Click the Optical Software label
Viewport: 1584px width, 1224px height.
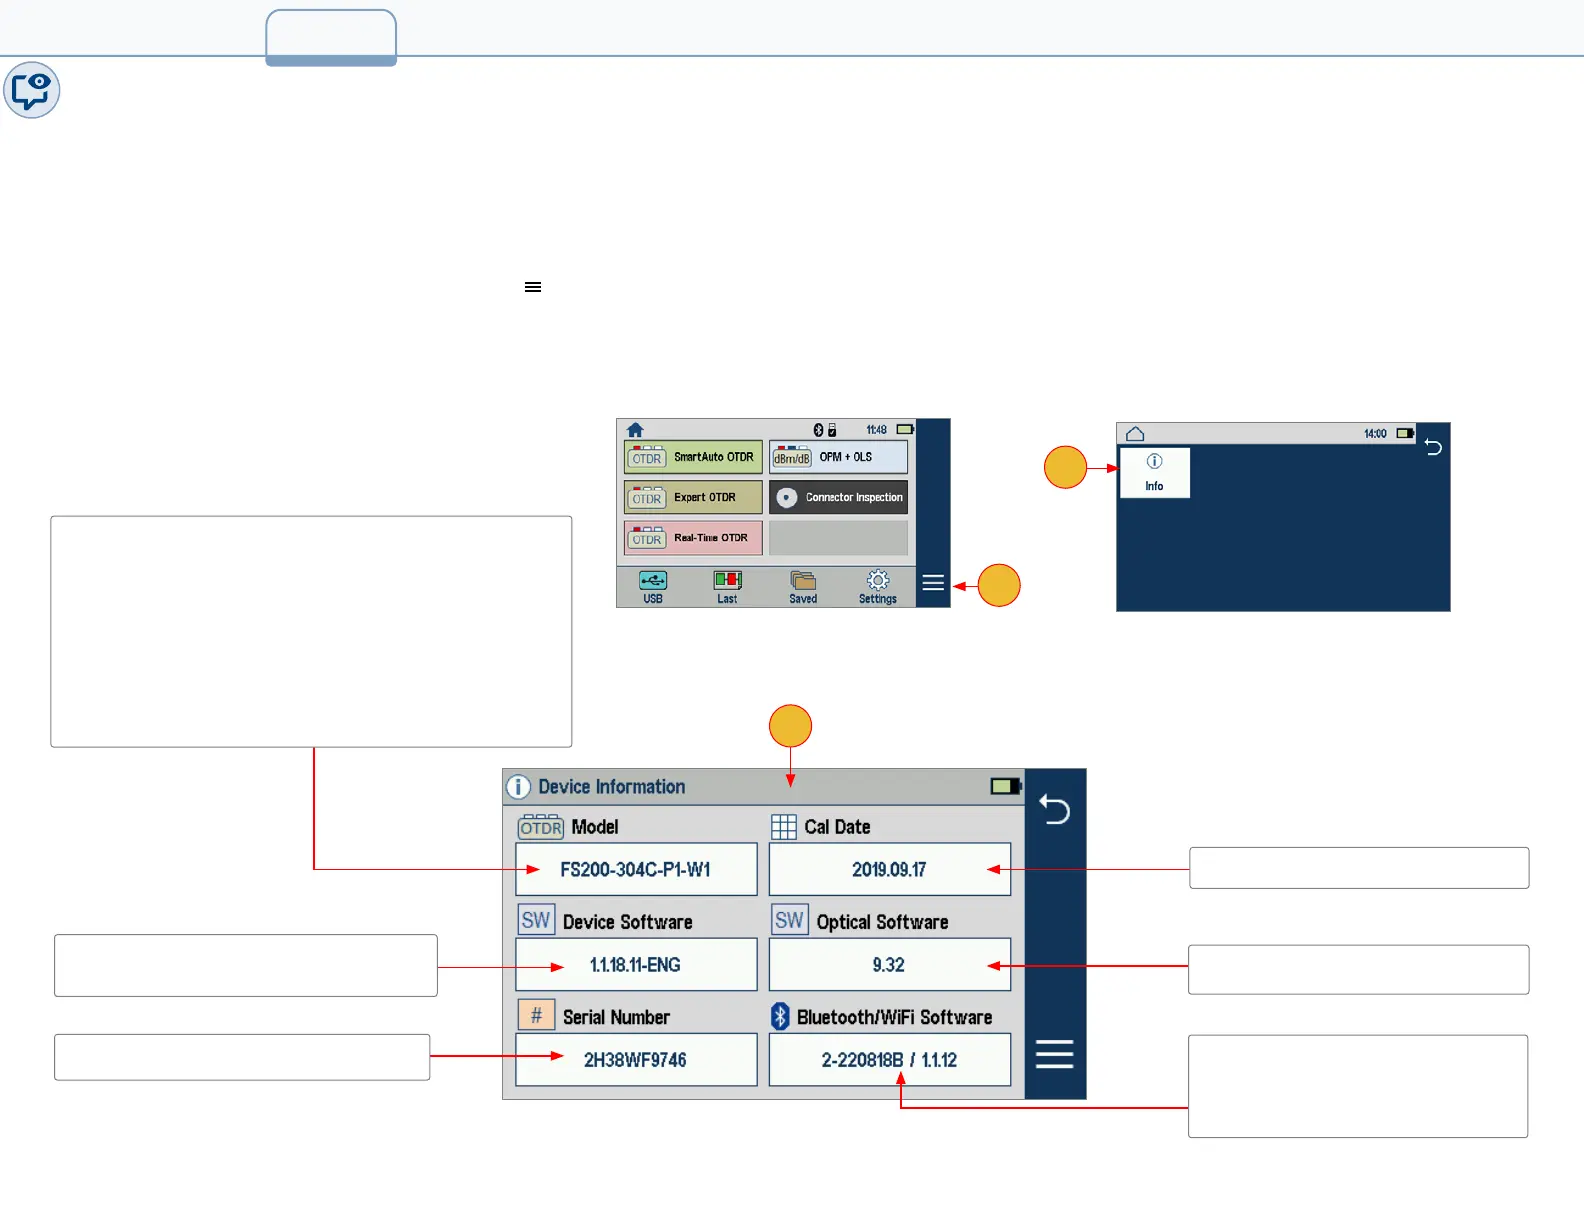pyautogui.click(x=882, y=922)
